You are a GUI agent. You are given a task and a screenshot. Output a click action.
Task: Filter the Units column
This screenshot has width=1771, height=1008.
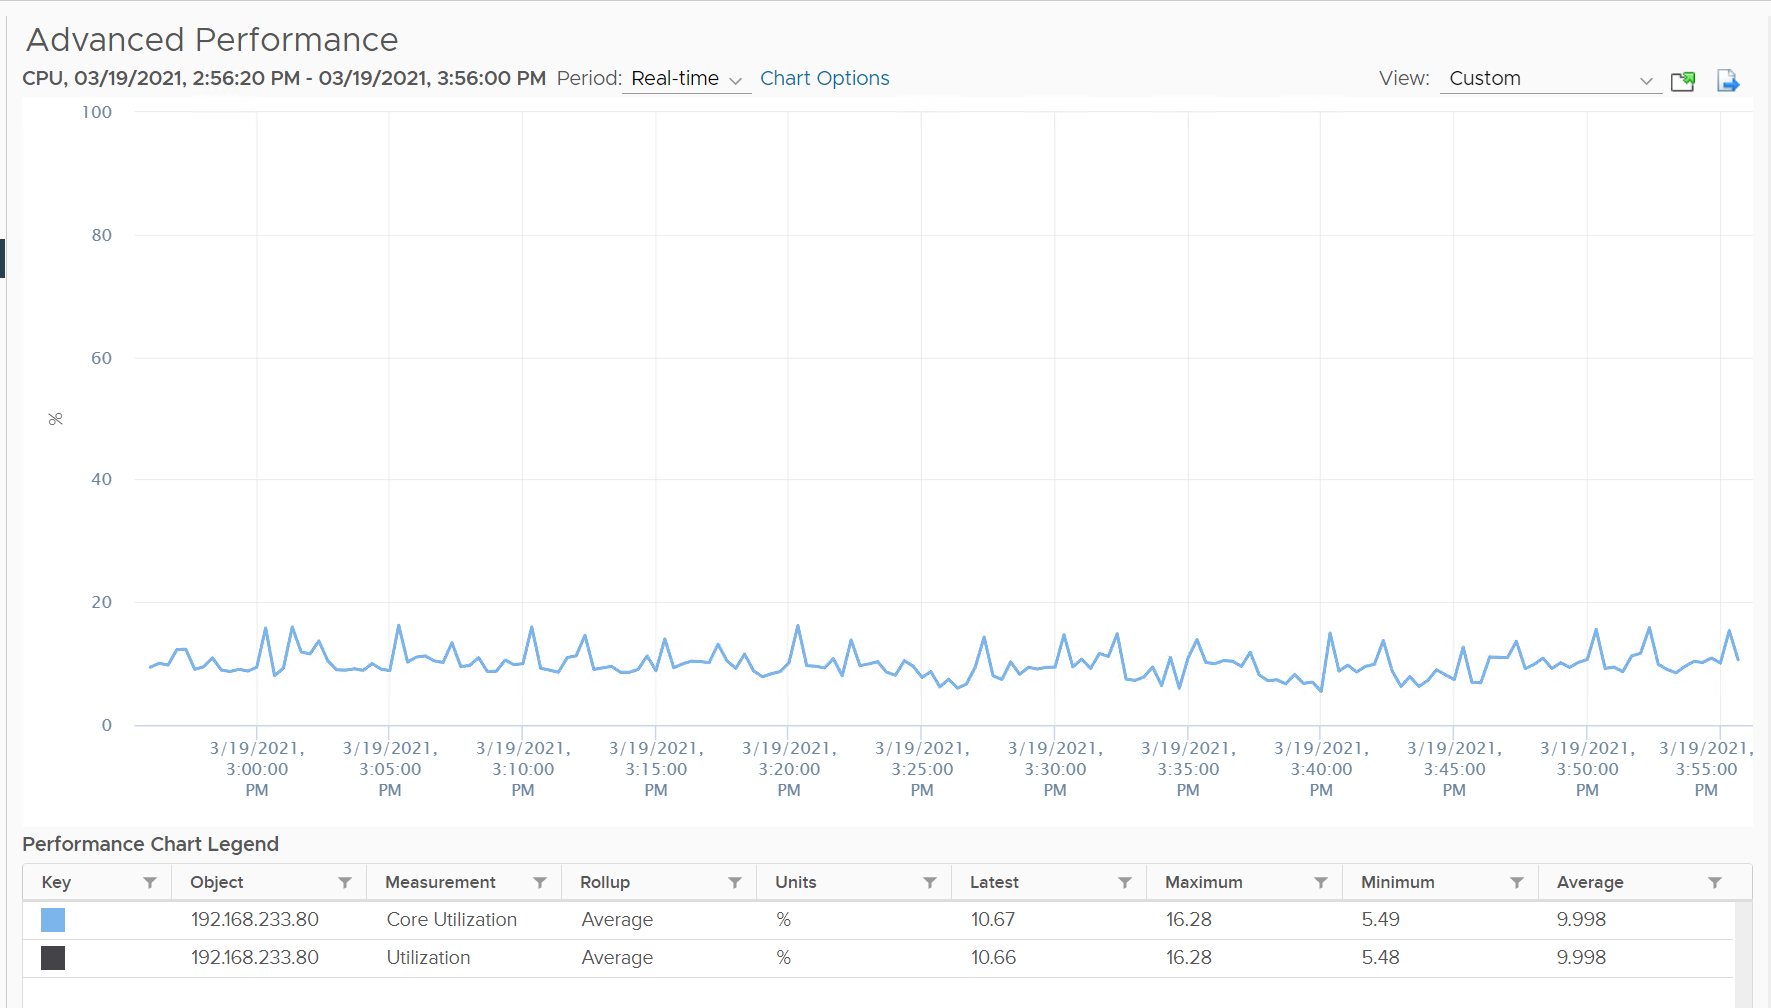[x=930, y=882]
